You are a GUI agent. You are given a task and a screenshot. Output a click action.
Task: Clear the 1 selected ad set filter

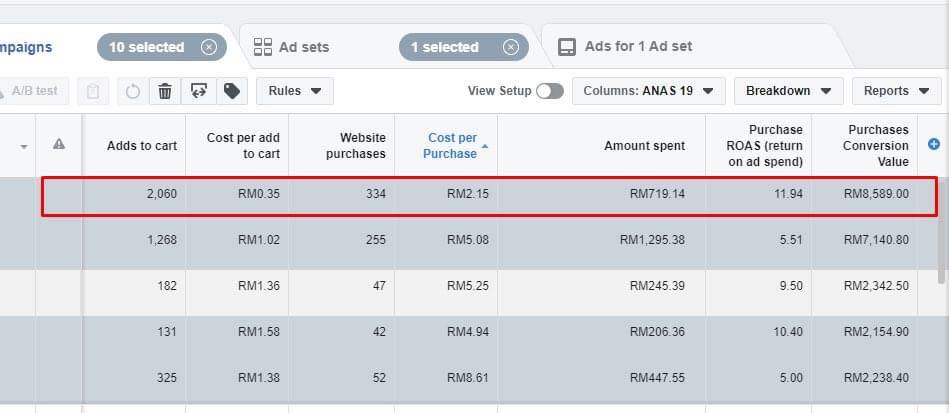(510, 47)
